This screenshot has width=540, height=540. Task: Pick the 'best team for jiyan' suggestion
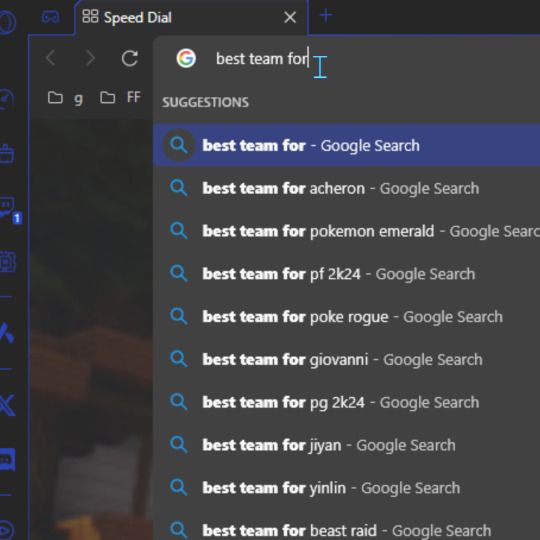coord(346,445)
